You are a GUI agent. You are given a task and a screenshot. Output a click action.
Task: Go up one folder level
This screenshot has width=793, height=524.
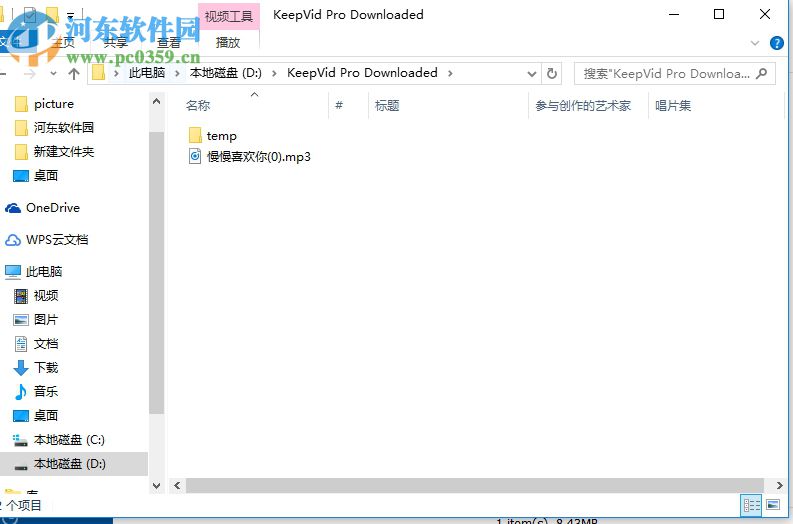[x=74, y=74]
